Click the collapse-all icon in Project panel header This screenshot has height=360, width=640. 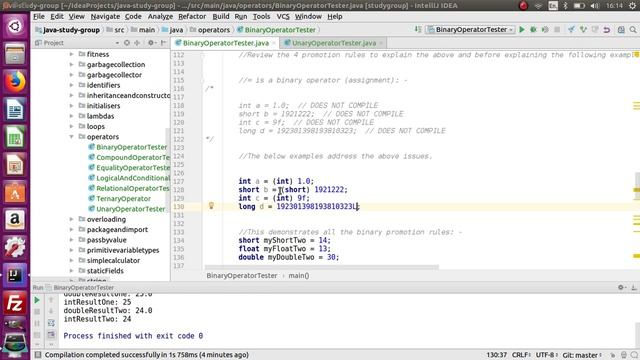point(137,42)
